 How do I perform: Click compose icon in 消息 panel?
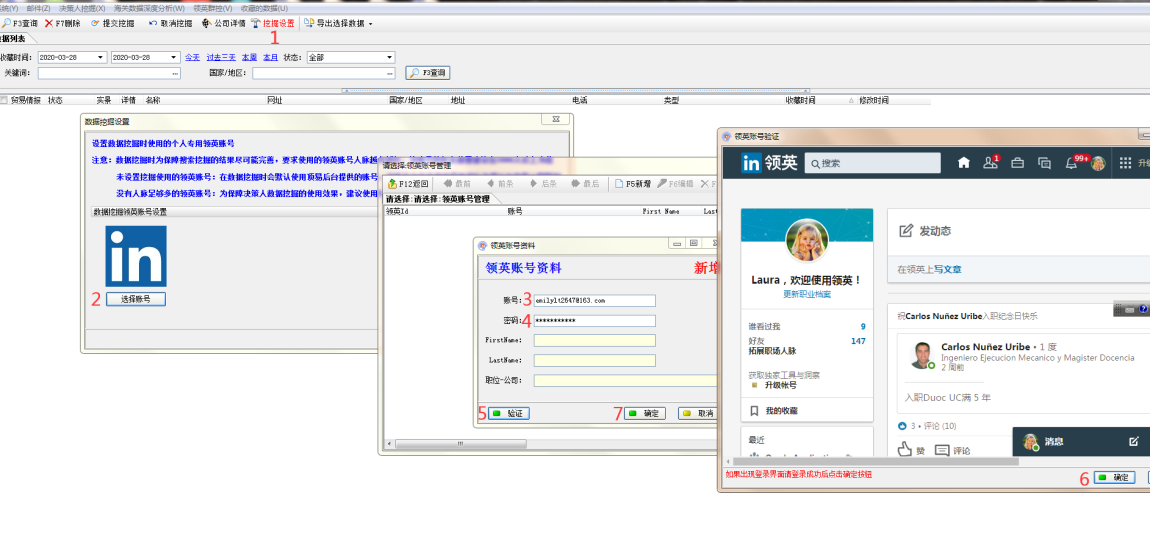1134,441
